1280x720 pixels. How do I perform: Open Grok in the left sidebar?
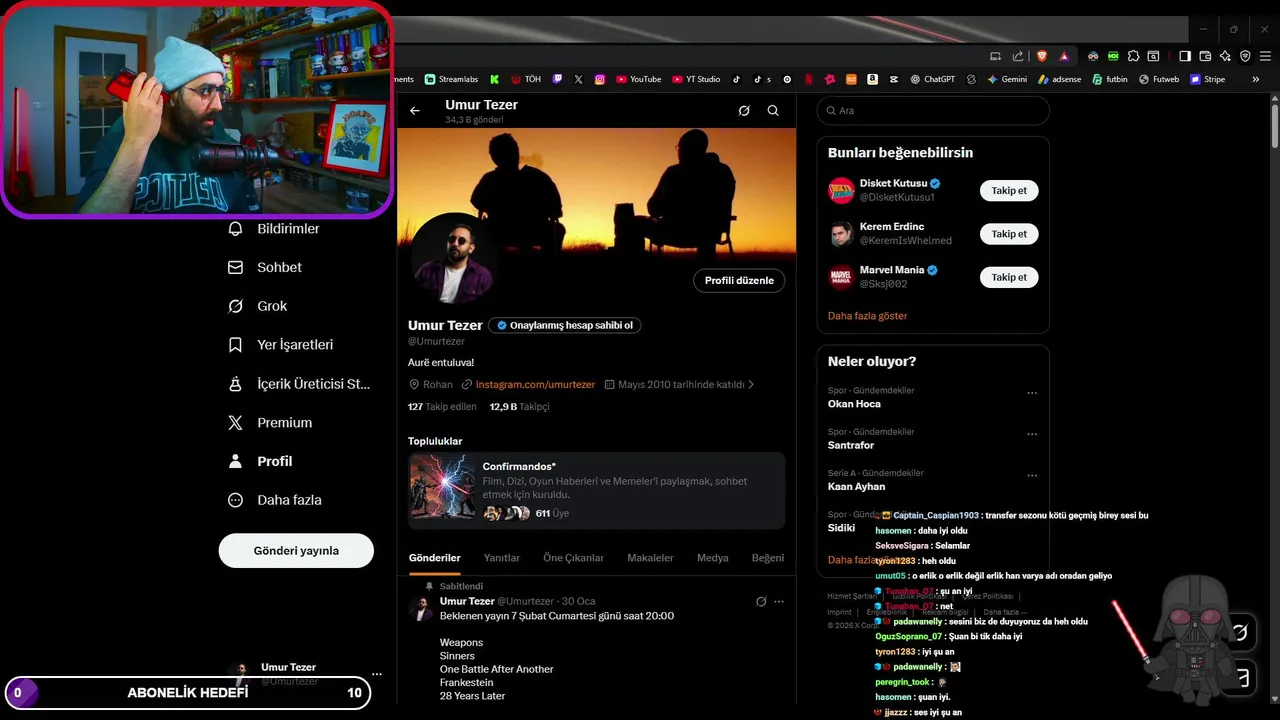click(x=258, y=306)
